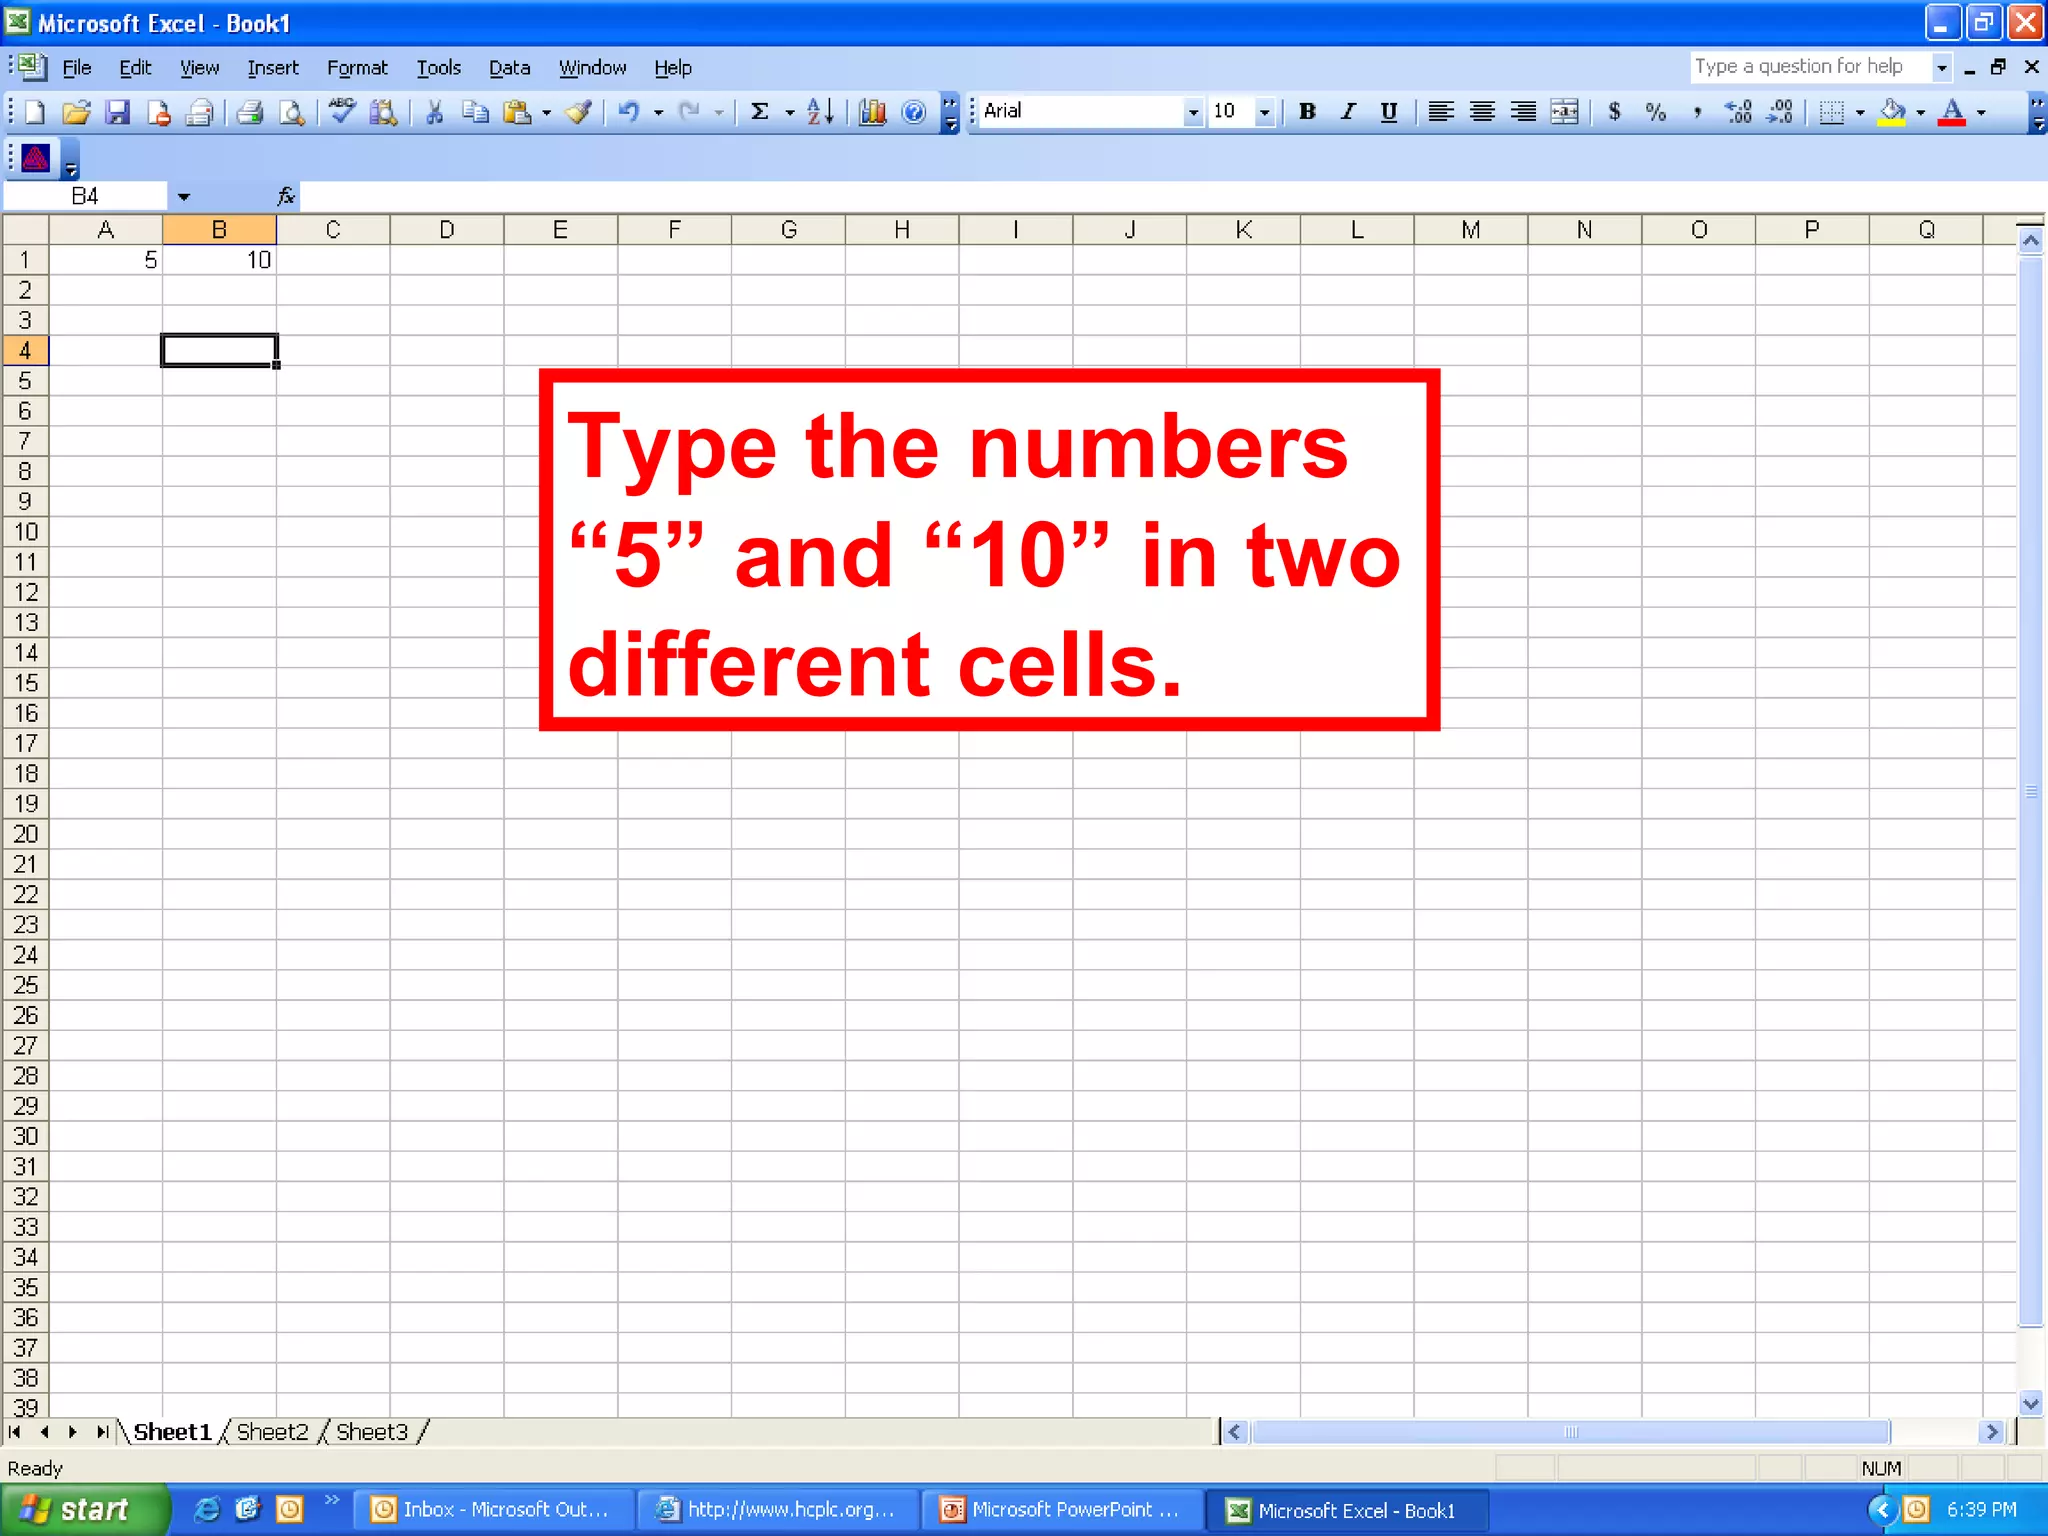Apply borders to selected cells
The image size is (2048, 1536).
pyautogui.click(x=1832, y=112)
